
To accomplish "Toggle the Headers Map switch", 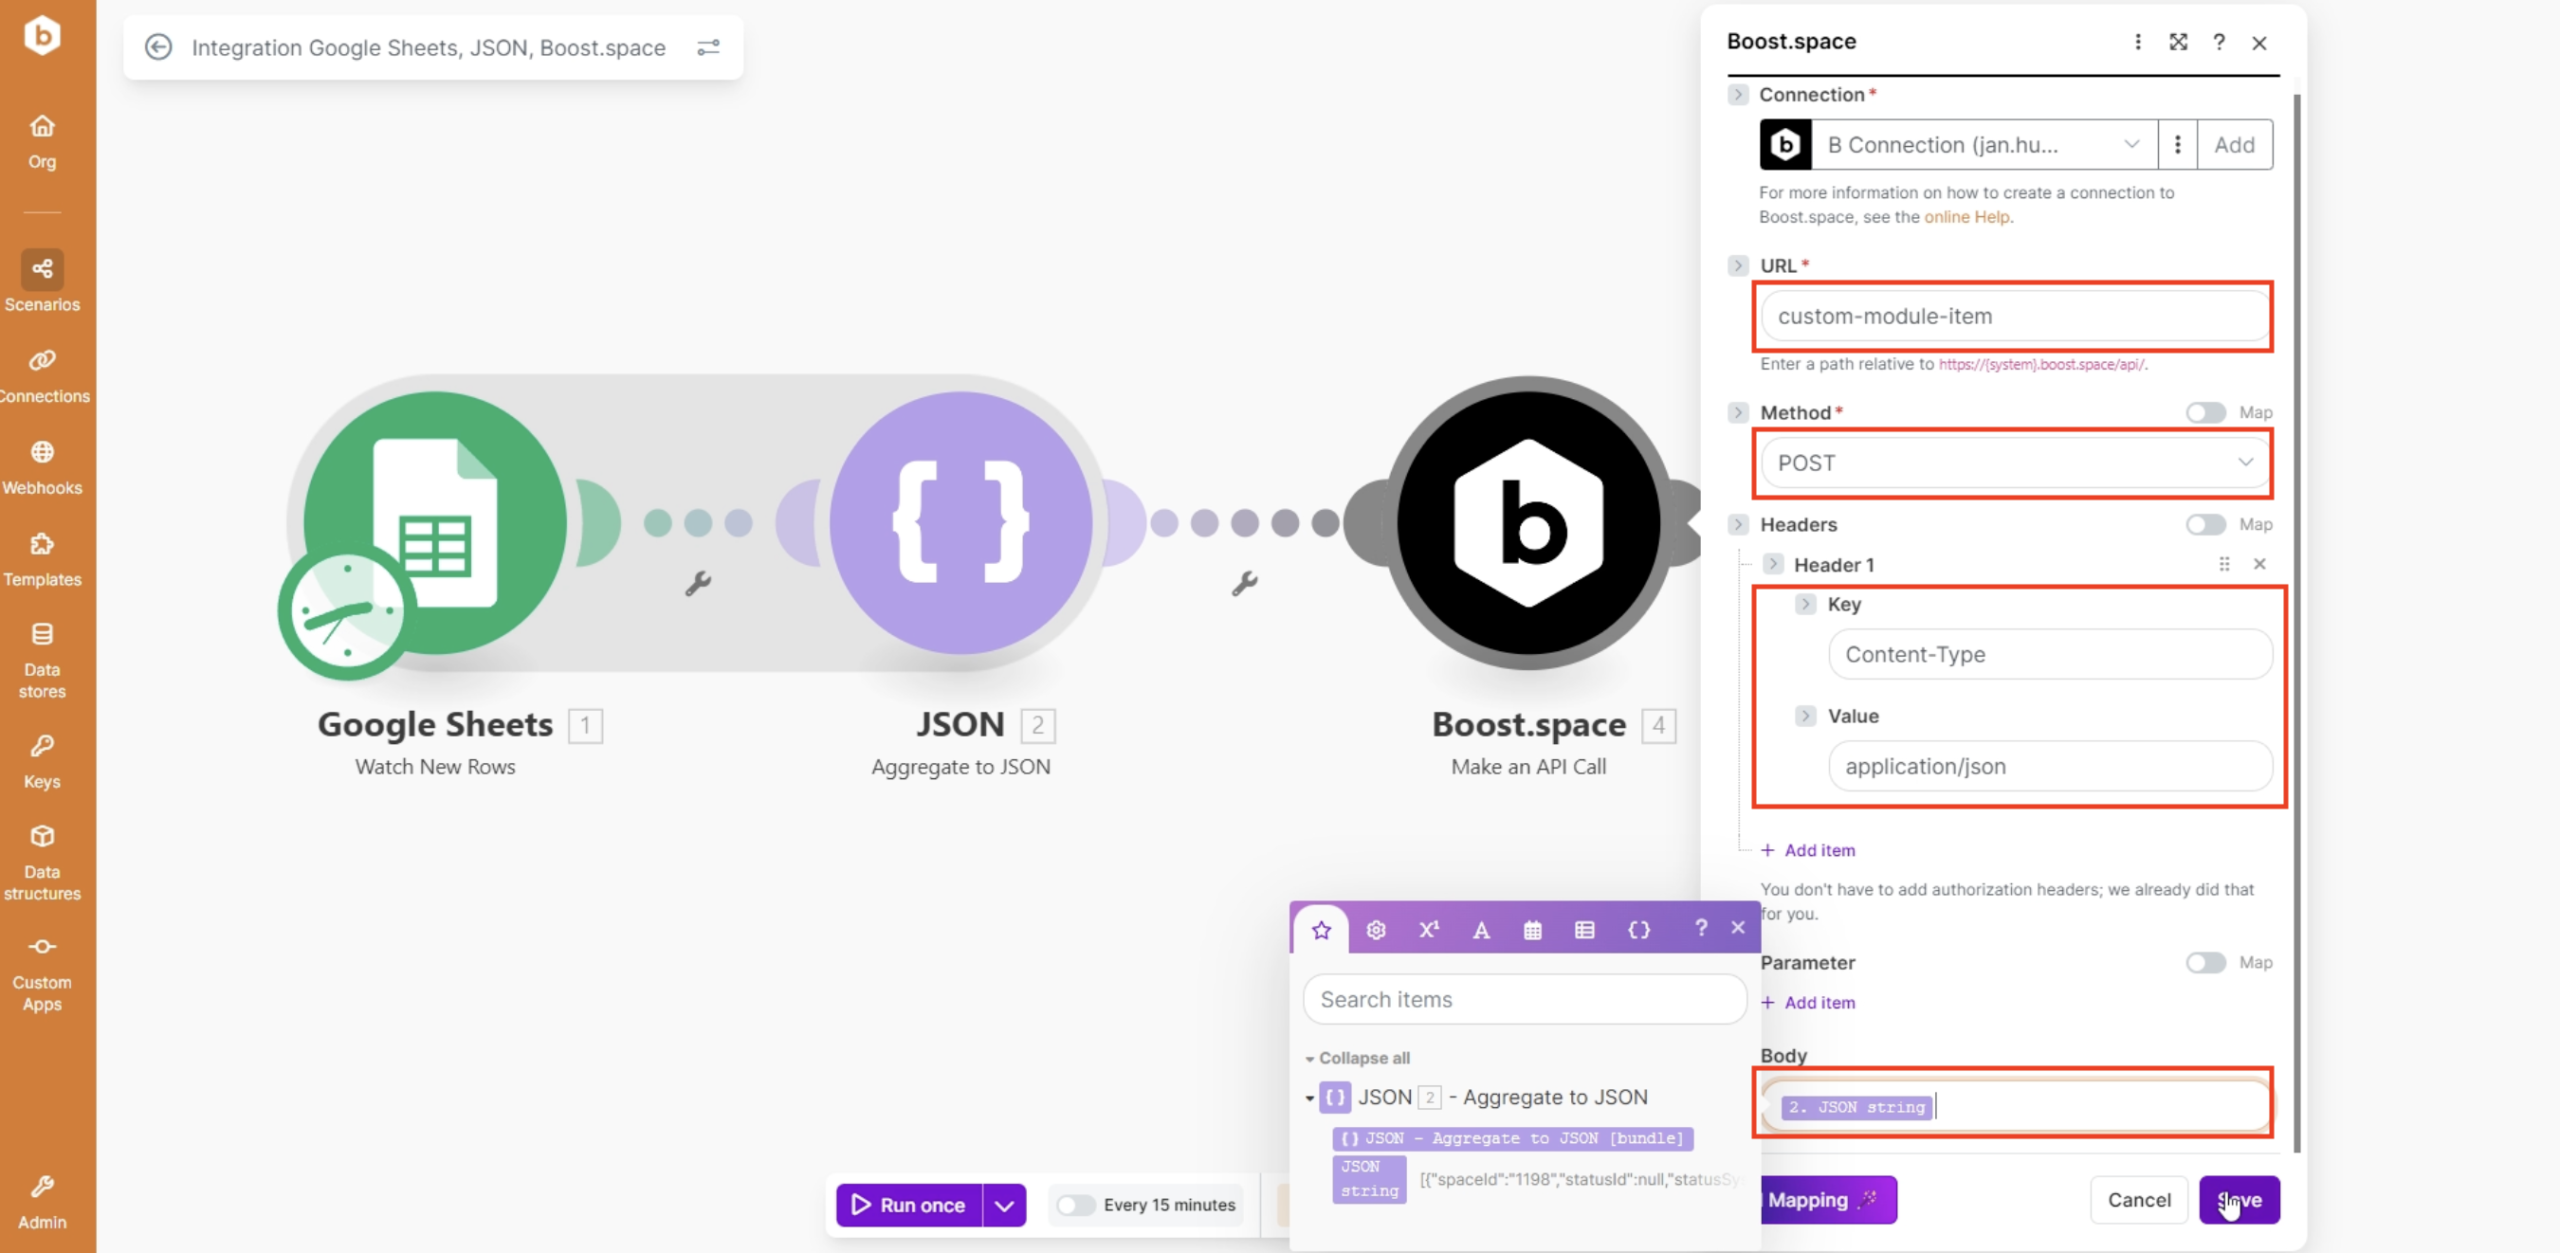I will point(2205,525).
